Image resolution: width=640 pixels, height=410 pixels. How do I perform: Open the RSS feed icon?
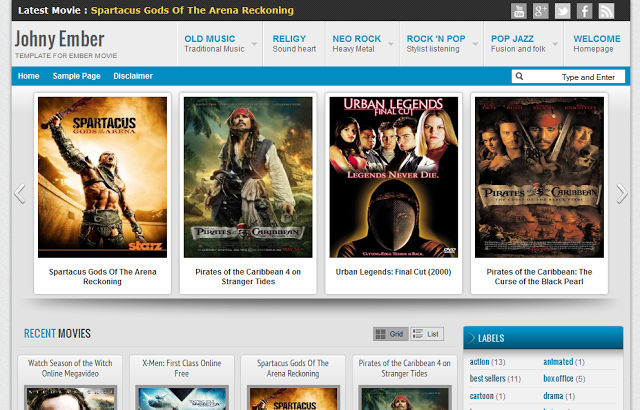coord(607,11)
